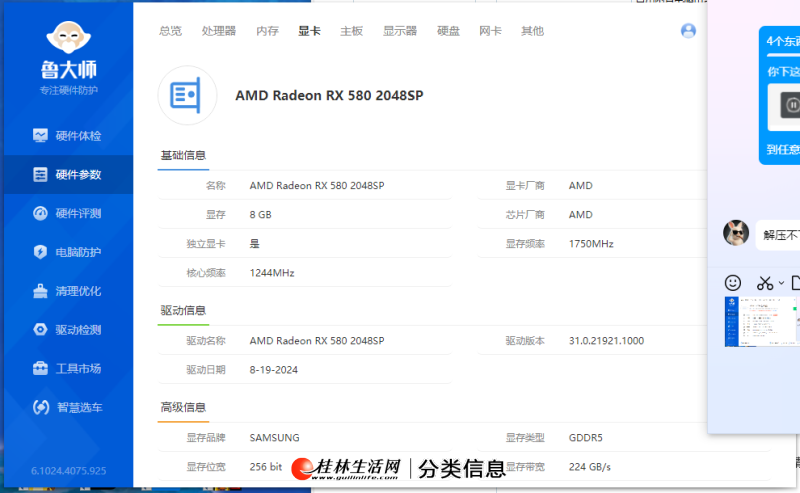Viewport: 800px width, 493px height.
Task: Switch to the 显示器 tab
Action: click(x=399, y=31)
